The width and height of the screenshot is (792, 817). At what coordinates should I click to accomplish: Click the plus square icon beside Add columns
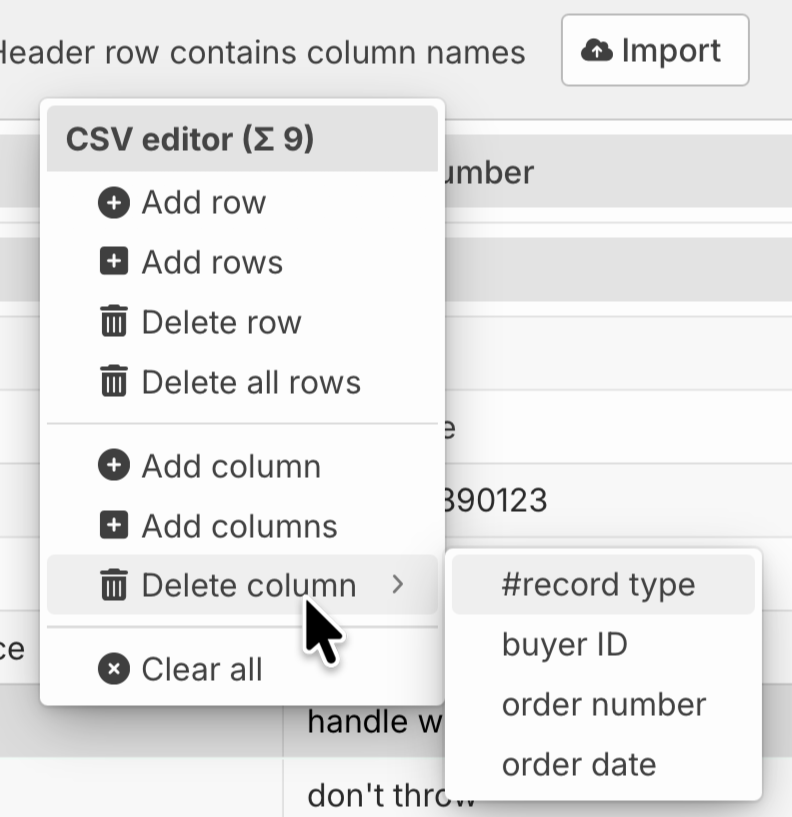pos(114,525)
